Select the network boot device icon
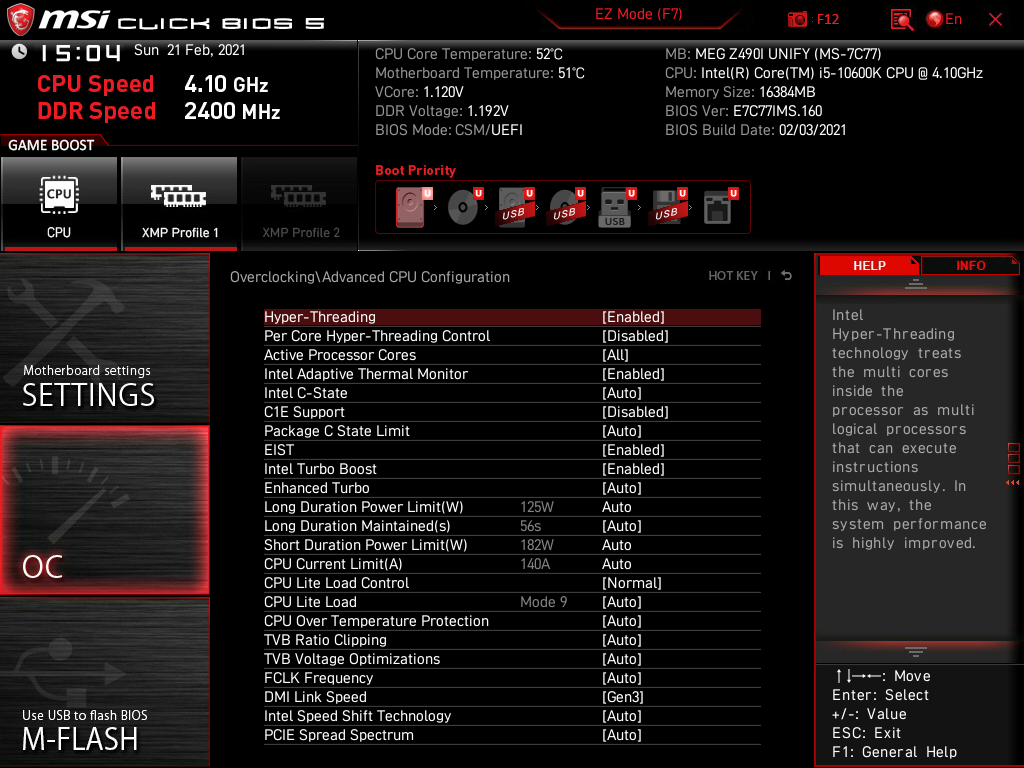The image size is (1024, 768). click(720, 207)
